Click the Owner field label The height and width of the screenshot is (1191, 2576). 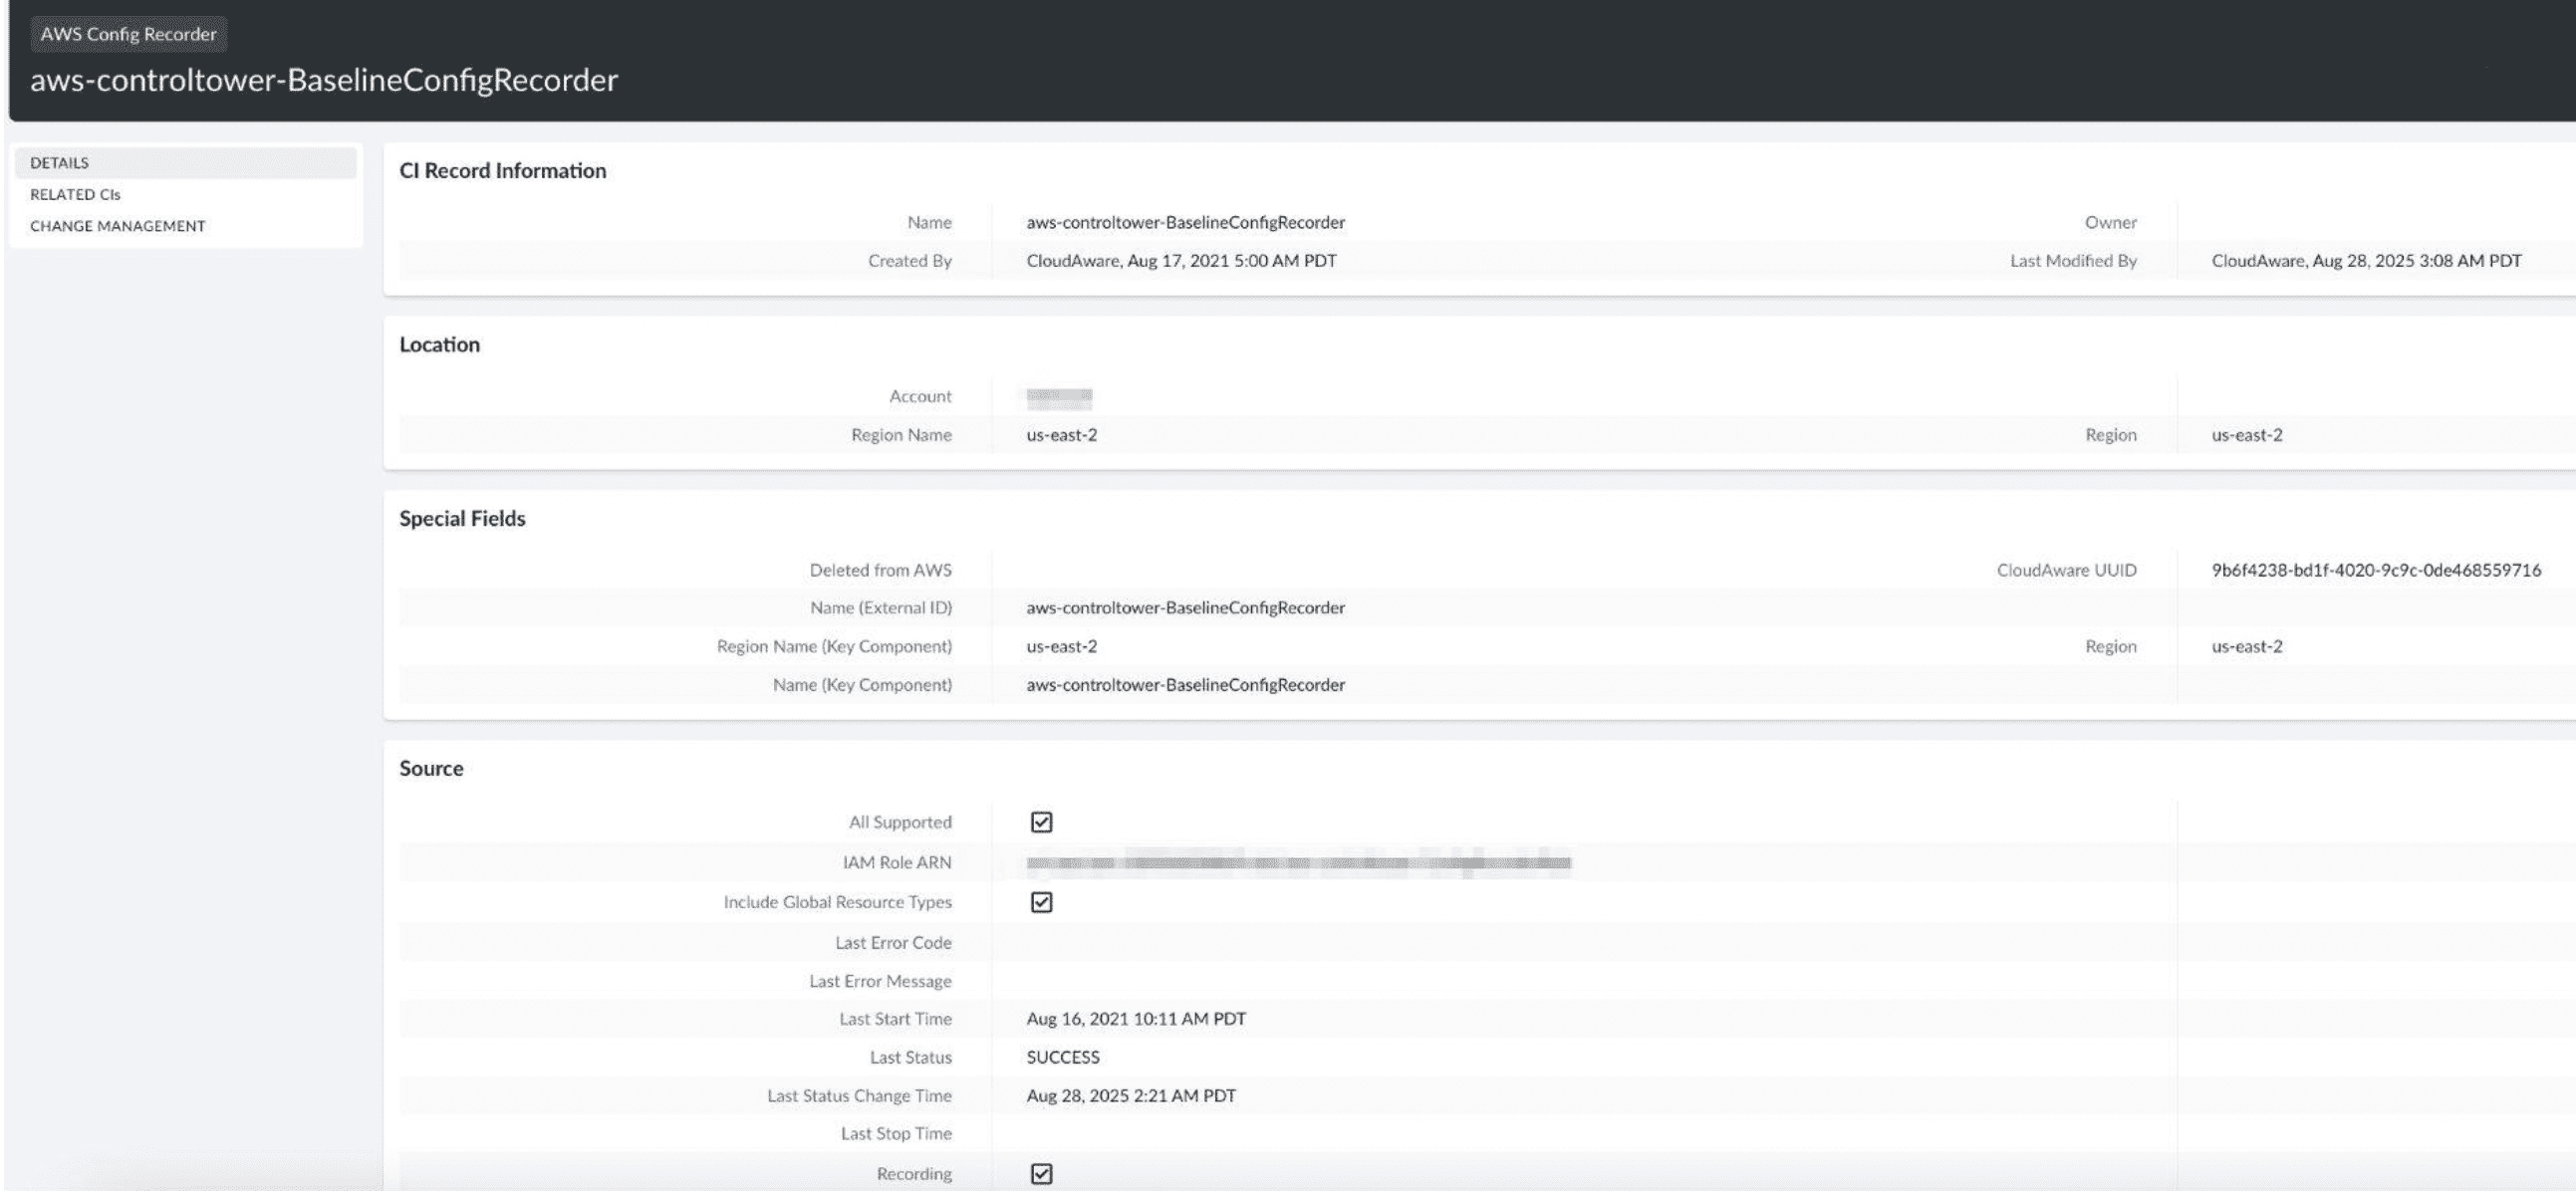(2110, 222)
